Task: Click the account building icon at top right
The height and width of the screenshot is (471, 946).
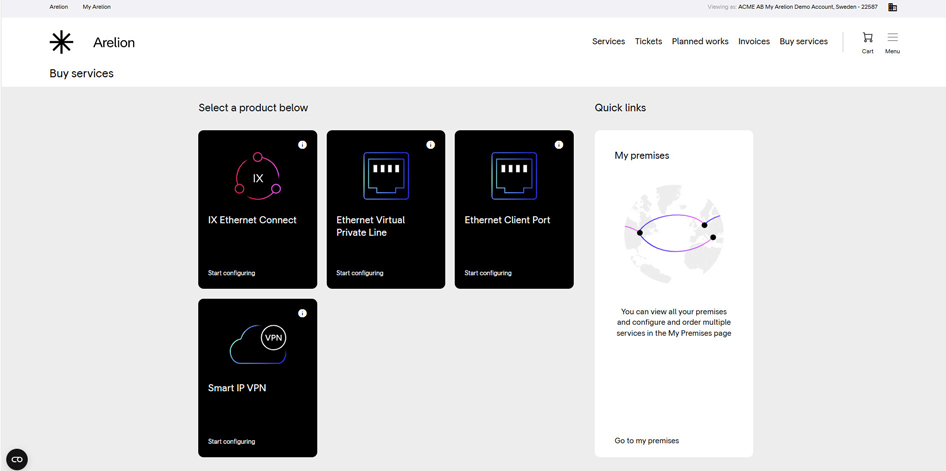Action: 892,7
